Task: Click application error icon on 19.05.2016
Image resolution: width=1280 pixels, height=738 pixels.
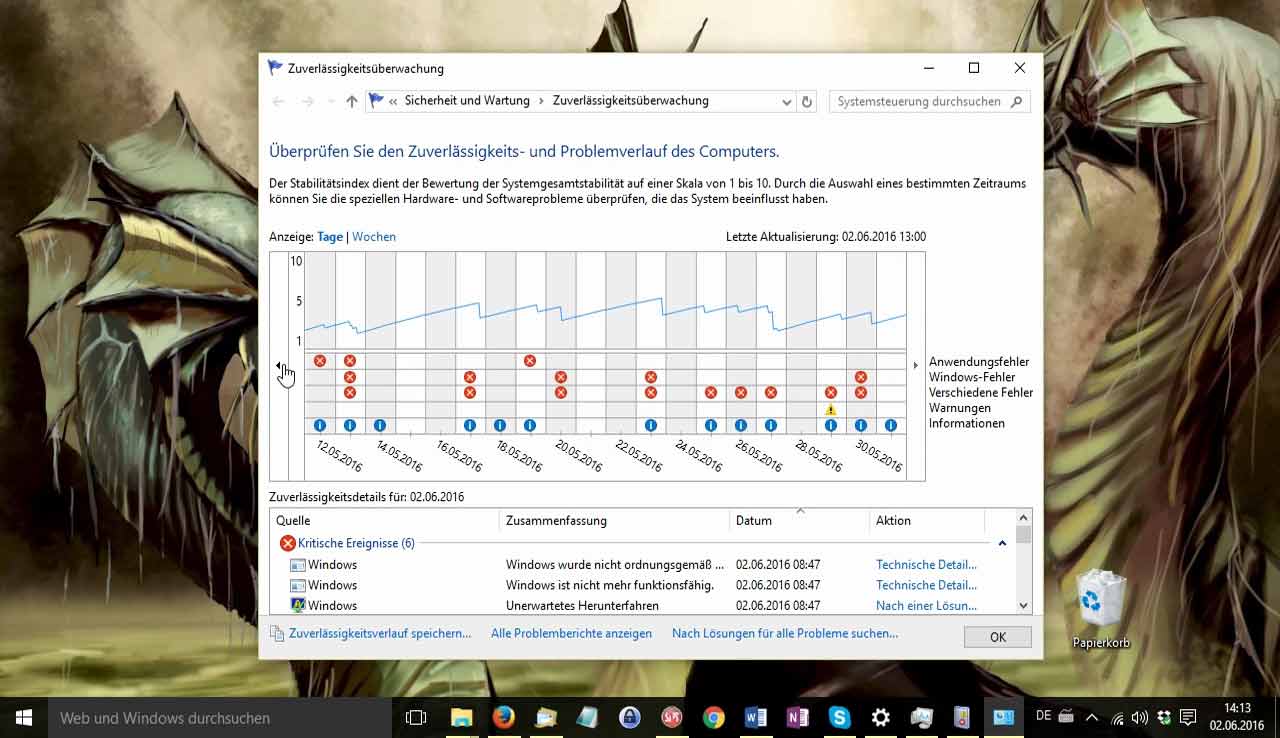Action: [530, 360]
